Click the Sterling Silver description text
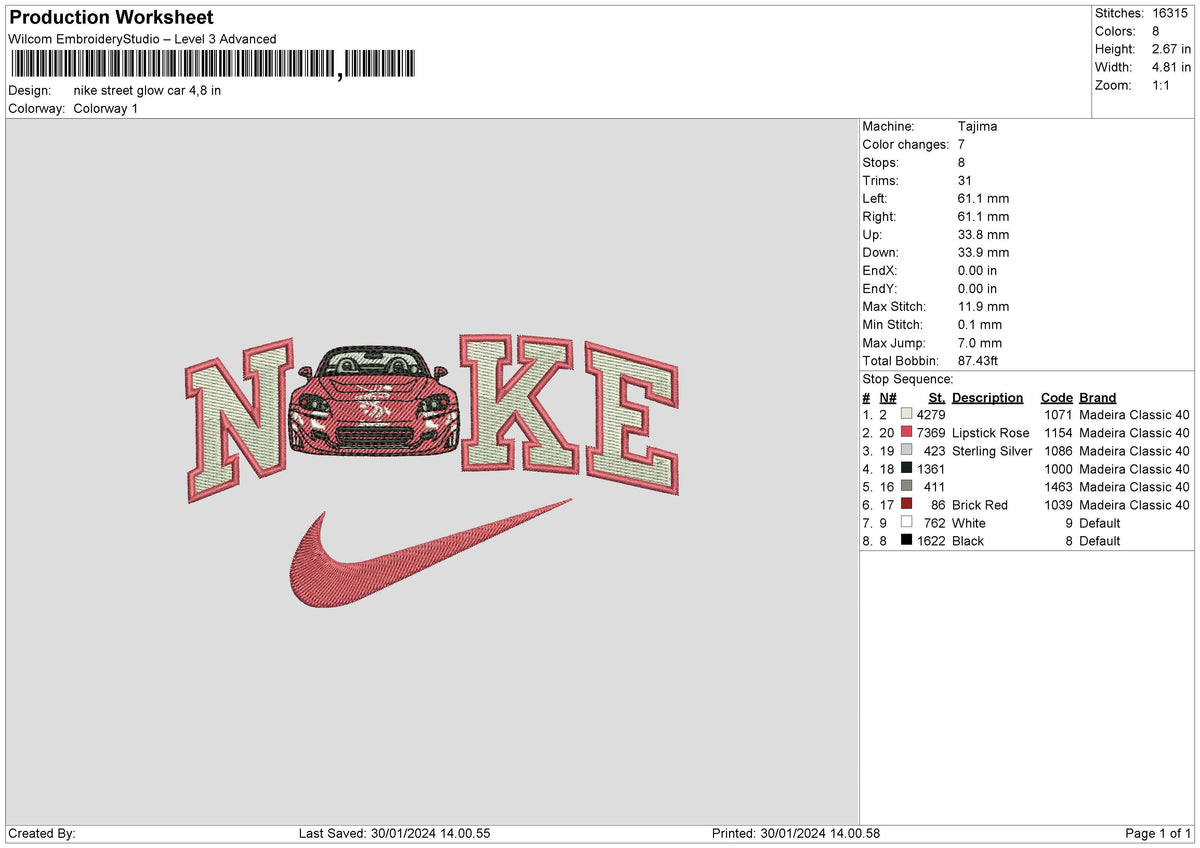This screenshot has height=848, width=1200. pyautogui.click(x=992, y=451)
